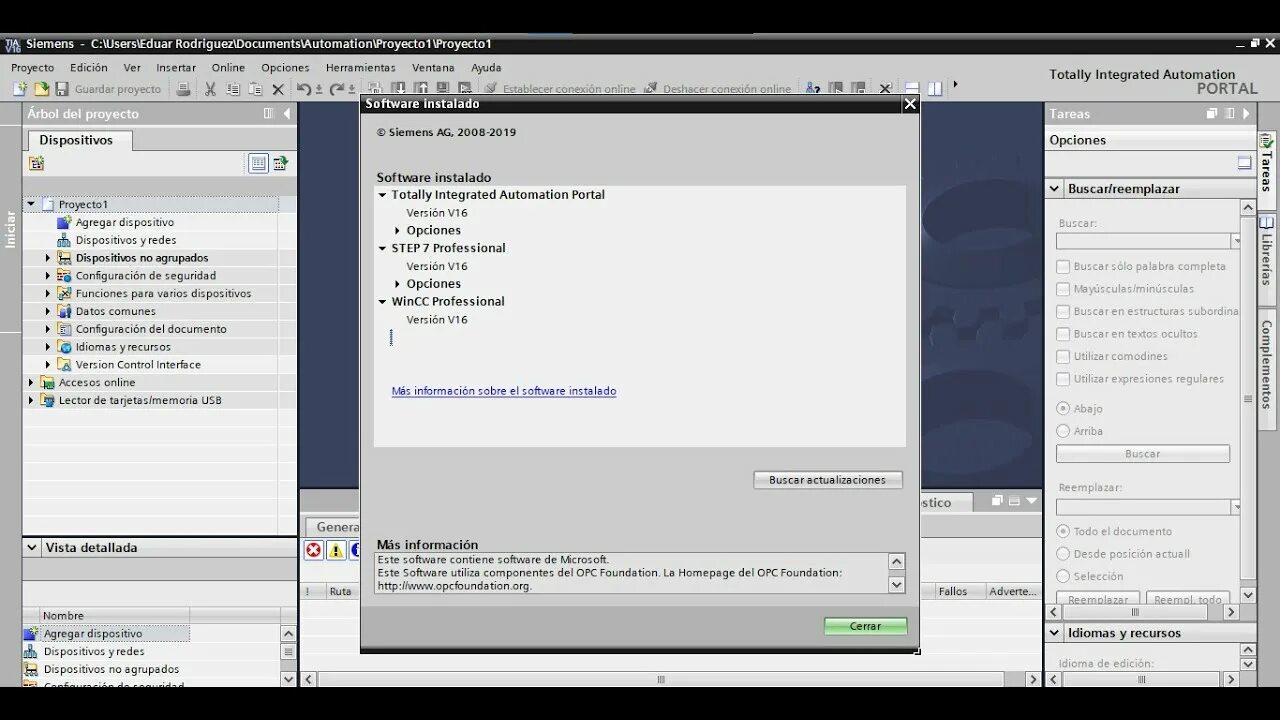Expand Configuración de seguridad tree node

click(47, 276)
